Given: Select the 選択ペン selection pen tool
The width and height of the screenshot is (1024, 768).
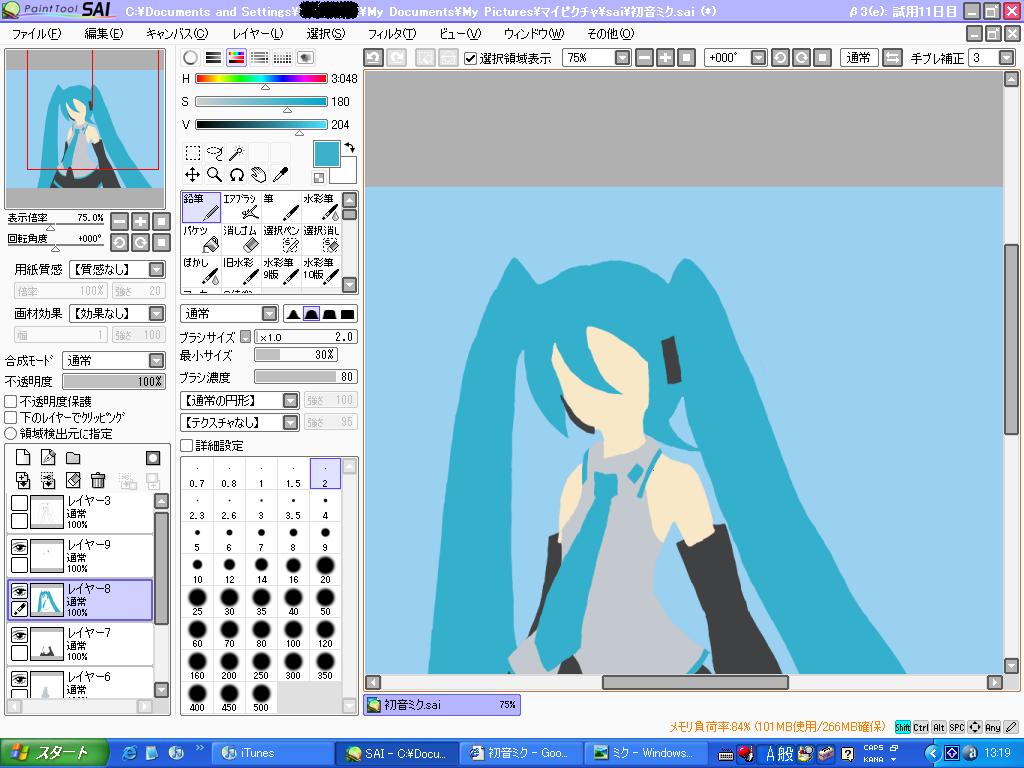Looking at the screenshot, I should pos(281,239).
